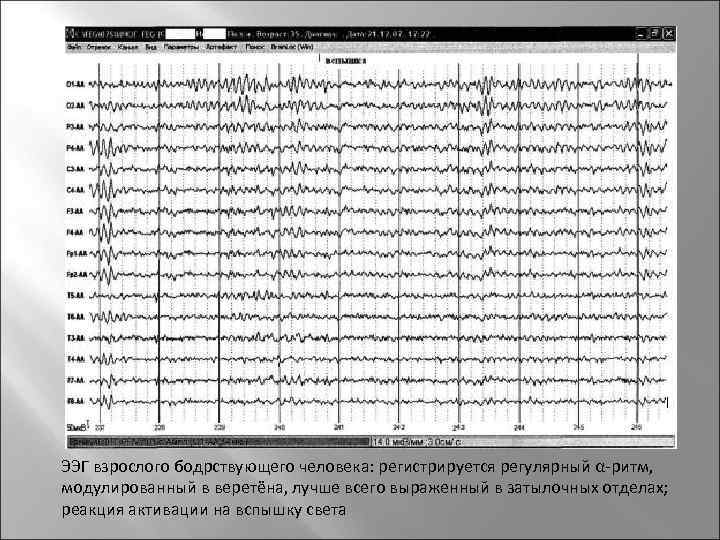The width and height of the screenshot is (720, 540).
Task: Select the F3-AA channel label
Action: tap(75, 211)
